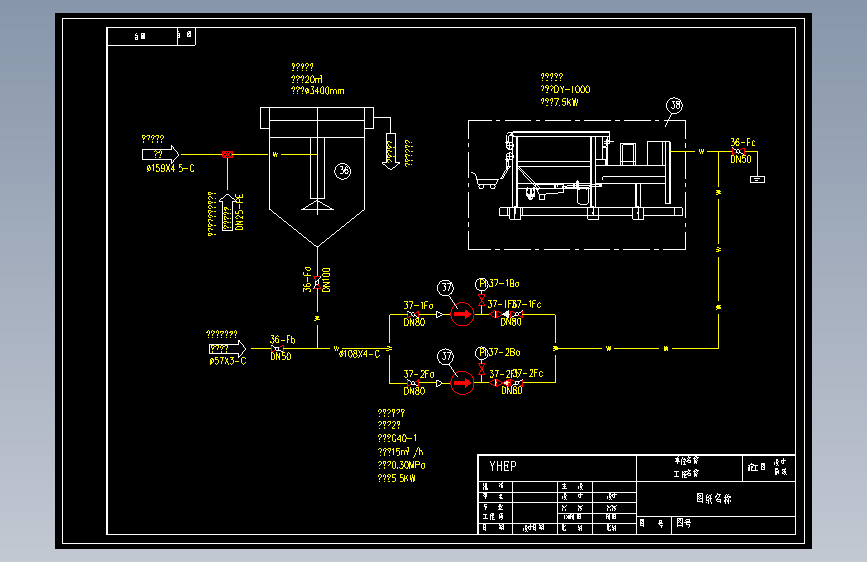This screenshot has width=867, height=562.
Task: Click the inlet flow arrow above ø159X4 5-C
Action: 160,154
